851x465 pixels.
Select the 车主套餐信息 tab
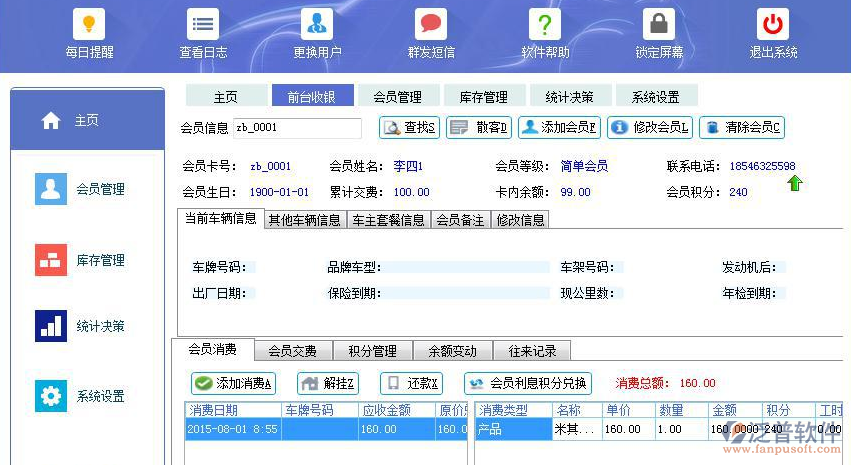[x=389, y=220]
